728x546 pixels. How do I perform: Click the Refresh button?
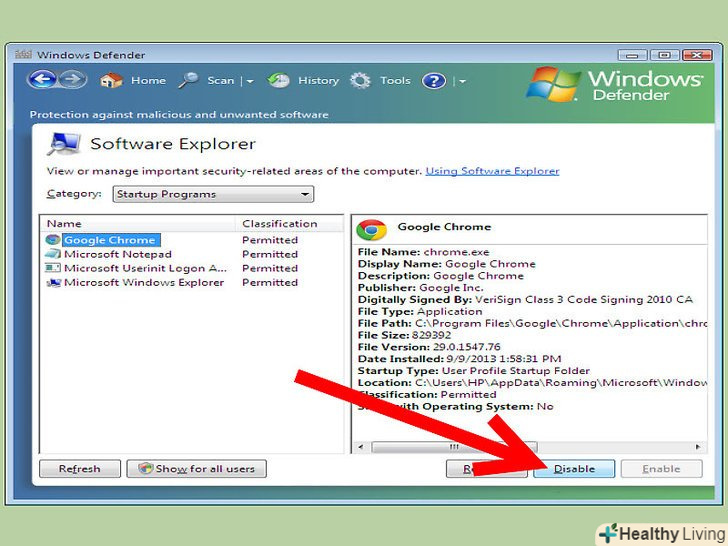pos(80,468)
